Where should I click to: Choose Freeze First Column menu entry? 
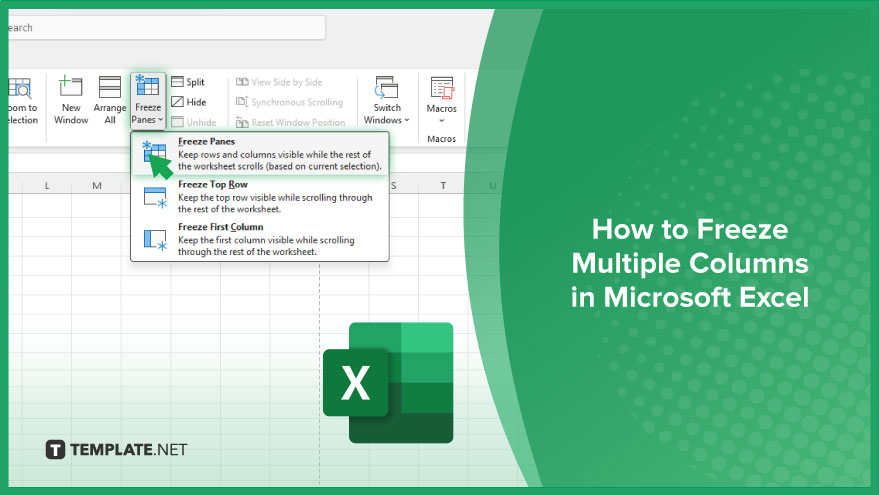tap(260, 239)
